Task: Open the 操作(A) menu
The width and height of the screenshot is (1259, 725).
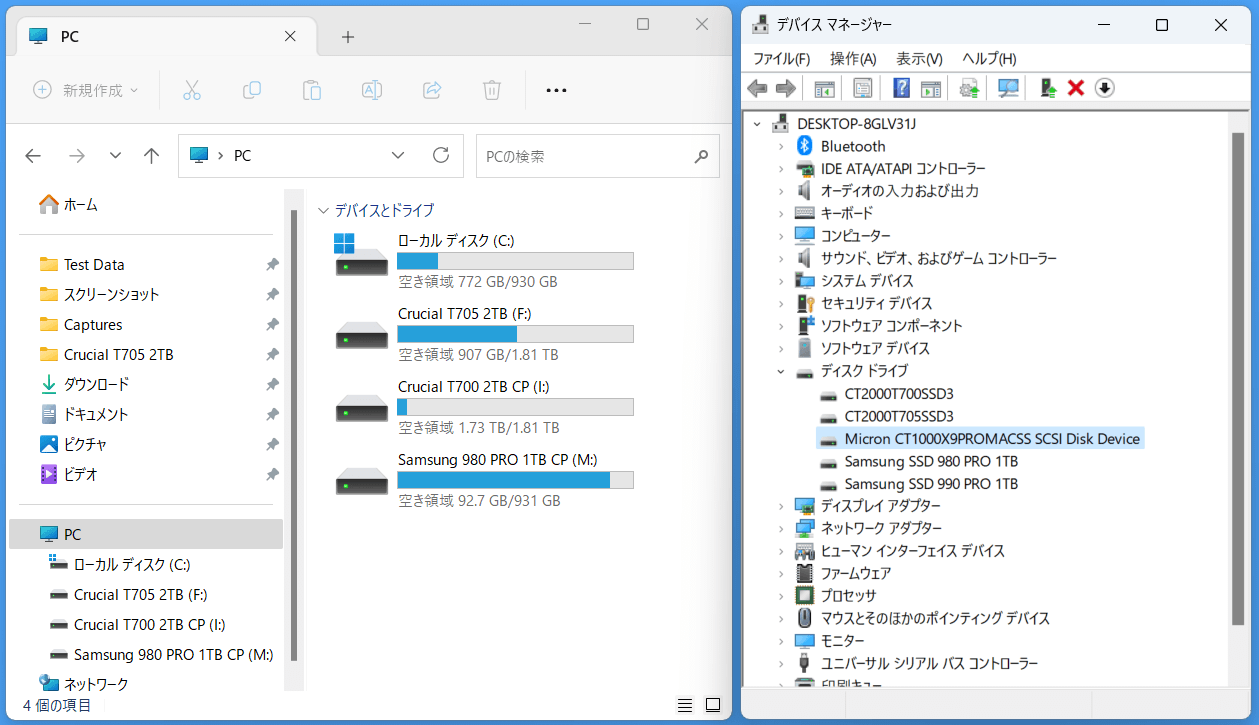Action: (x=853, y=59)
